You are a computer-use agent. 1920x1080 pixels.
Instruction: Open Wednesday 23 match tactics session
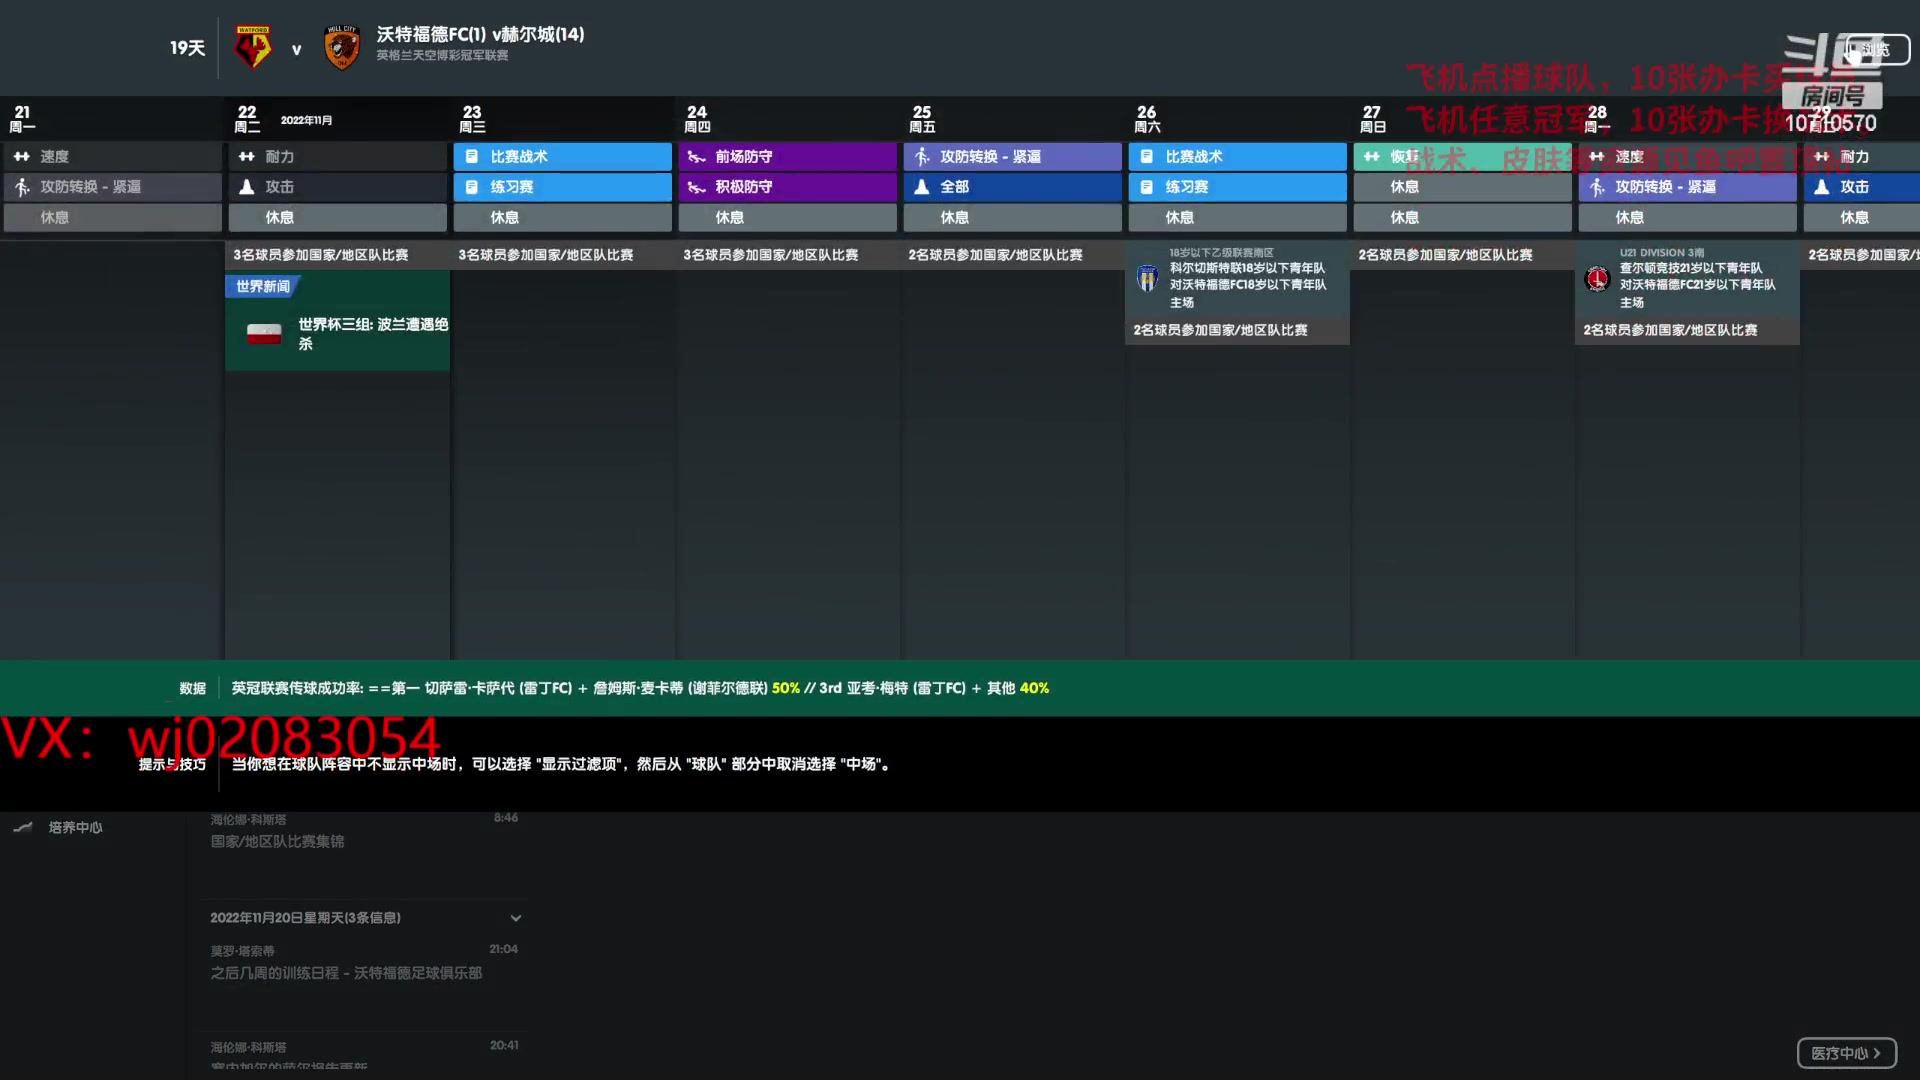(562, 156)
